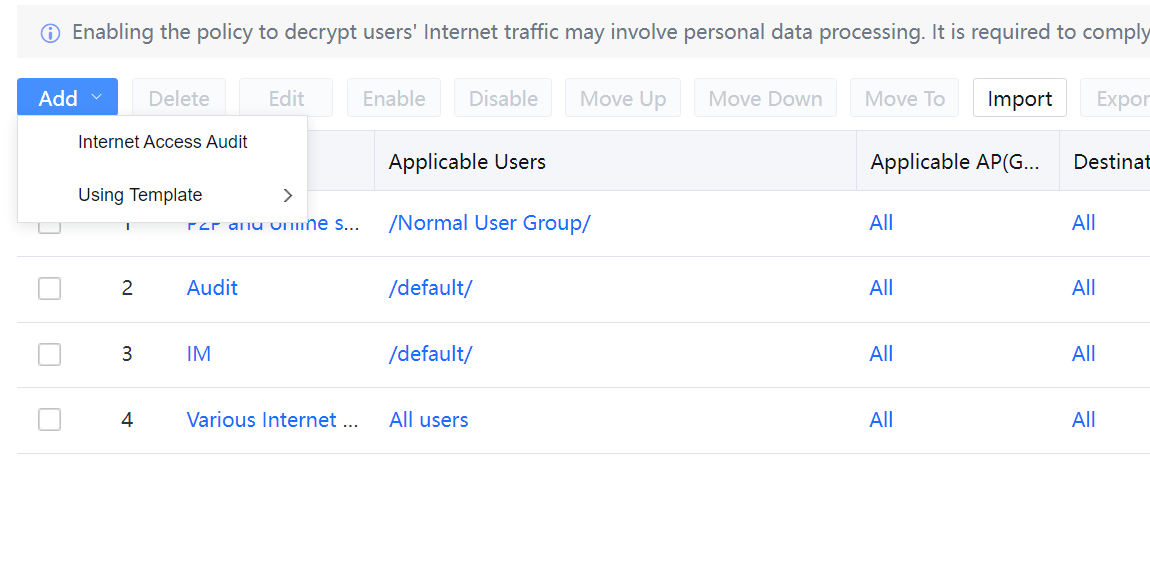The image size is (1150, 570).
Task: Click the Move Up toolbar button
Action: coord(622,98)
